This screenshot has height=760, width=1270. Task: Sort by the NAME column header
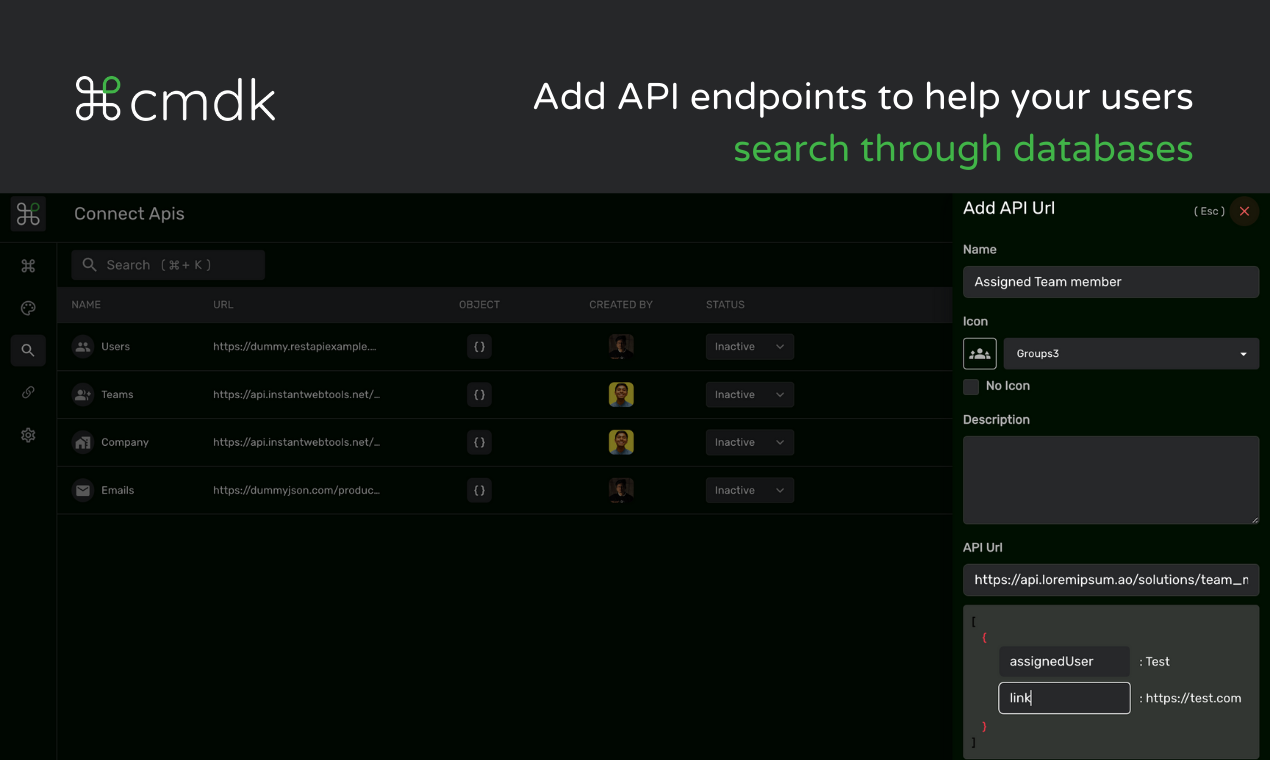point(86,305)
